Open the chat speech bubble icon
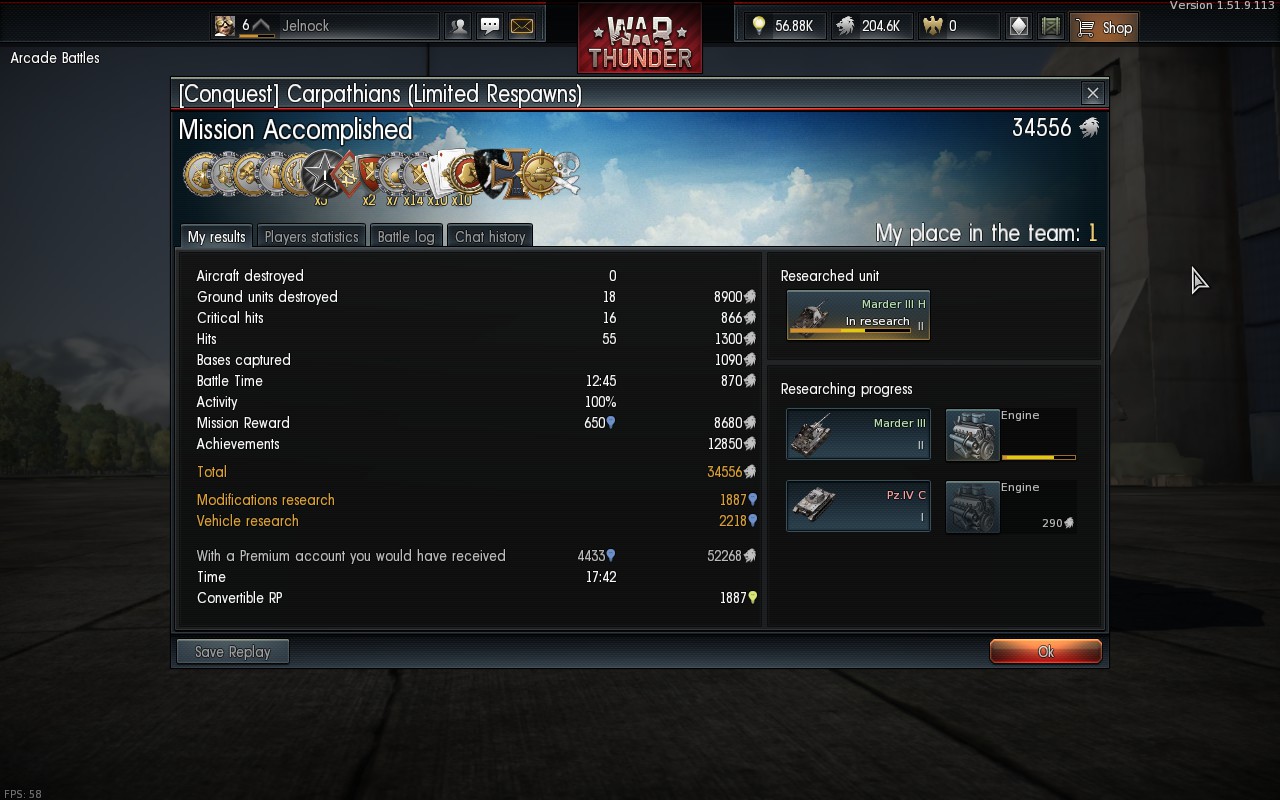This screenshot has width=1280, height=800. [x=490, y=26]
